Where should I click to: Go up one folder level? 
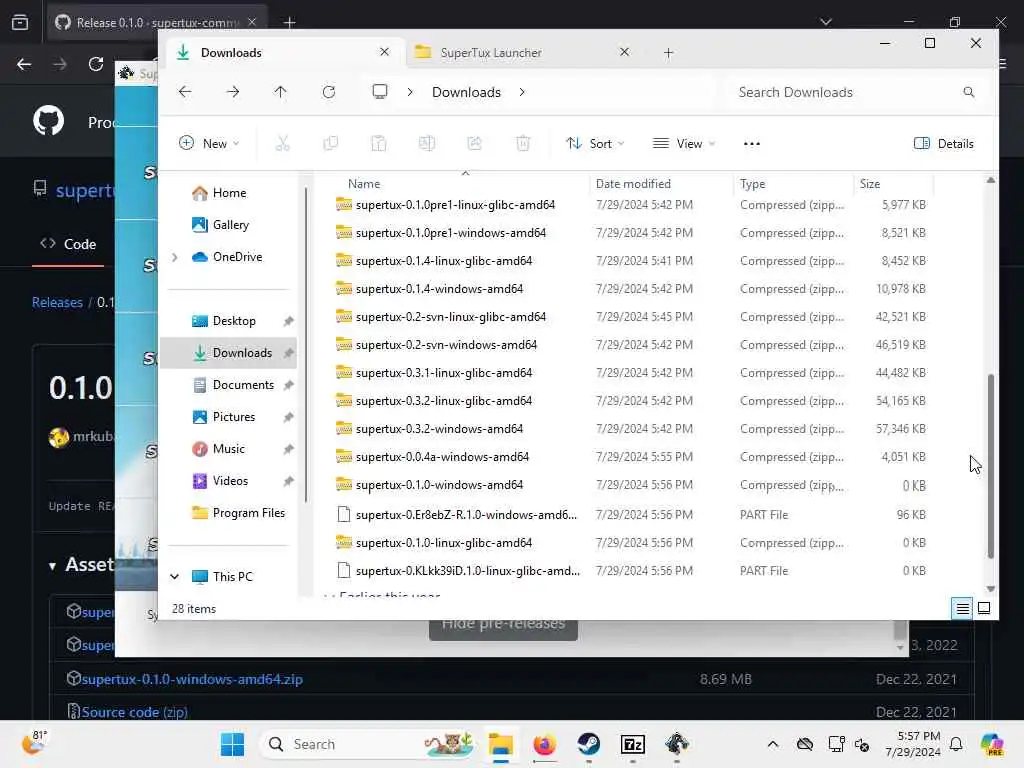(280, 92)
